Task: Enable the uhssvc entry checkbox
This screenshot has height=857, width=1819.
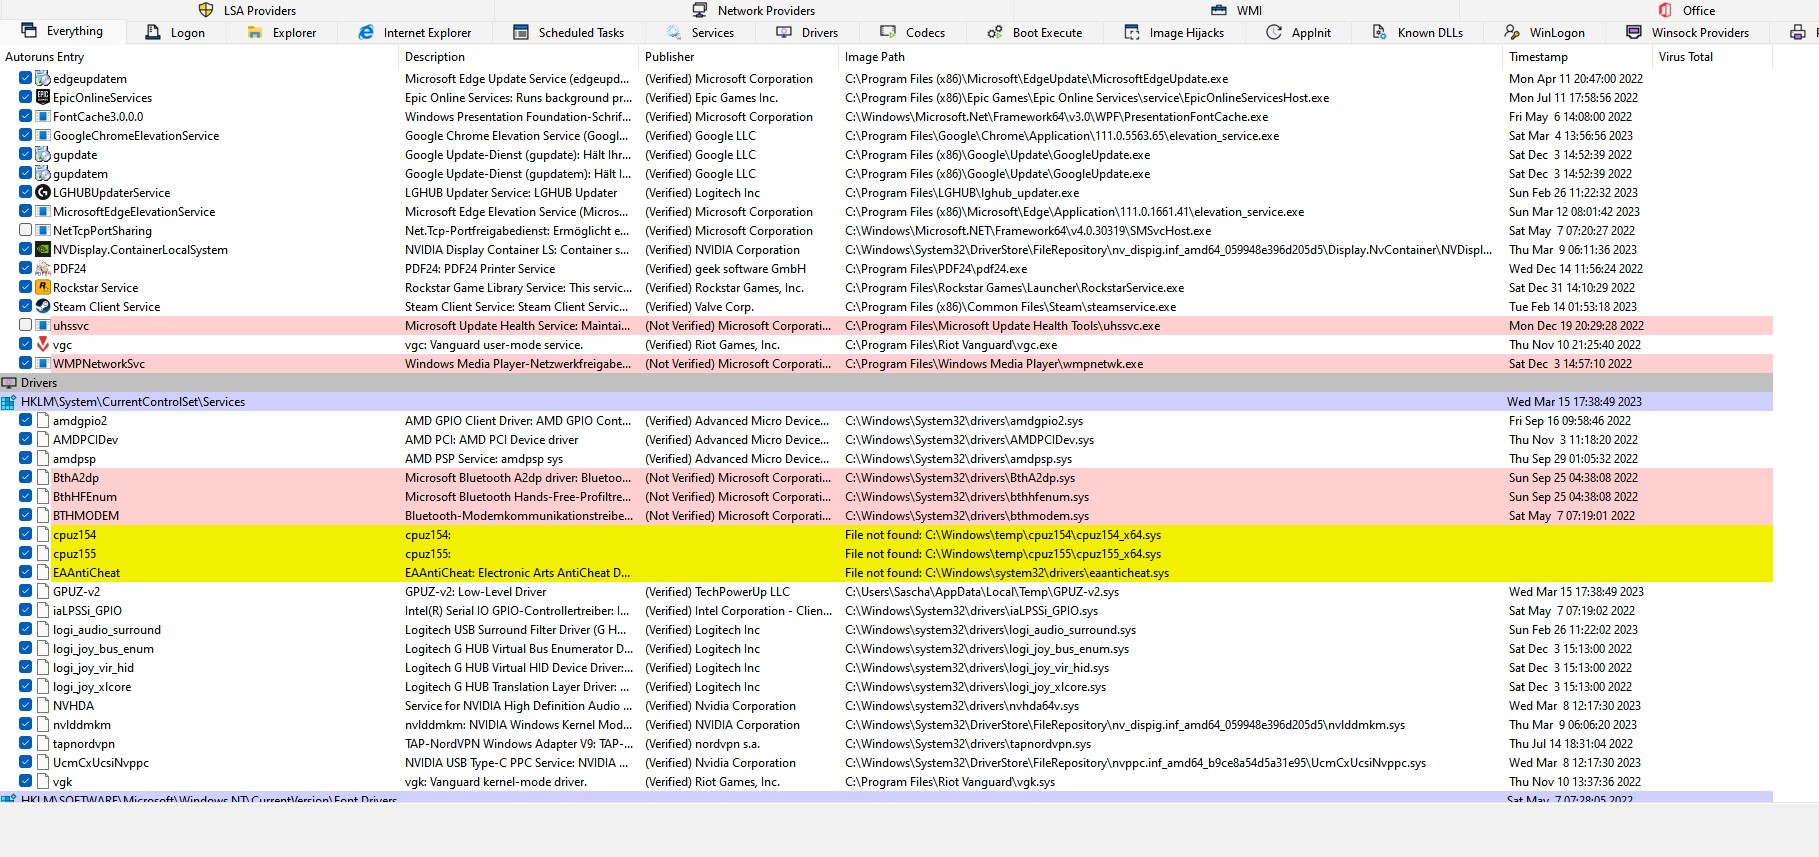Action: (26, 325)
